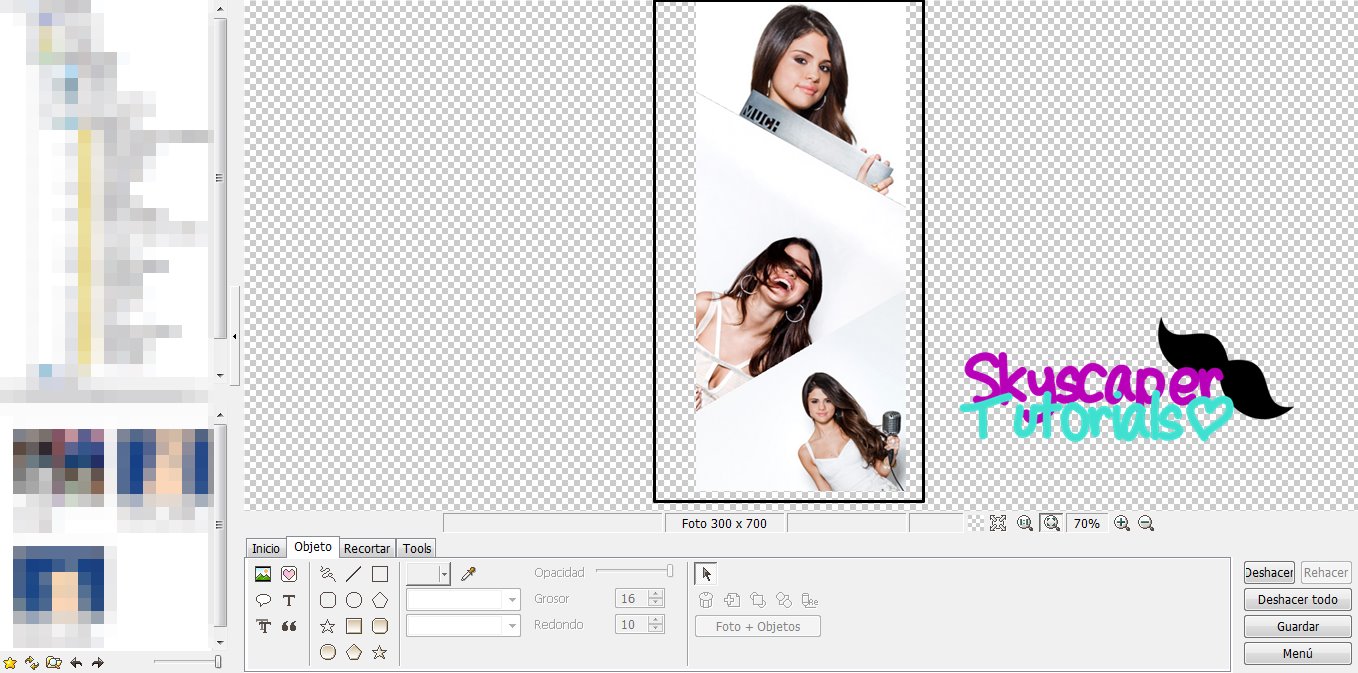Adjust the Grosor thickness stepper
The image size is (1358, 673).
pos(656,599)
